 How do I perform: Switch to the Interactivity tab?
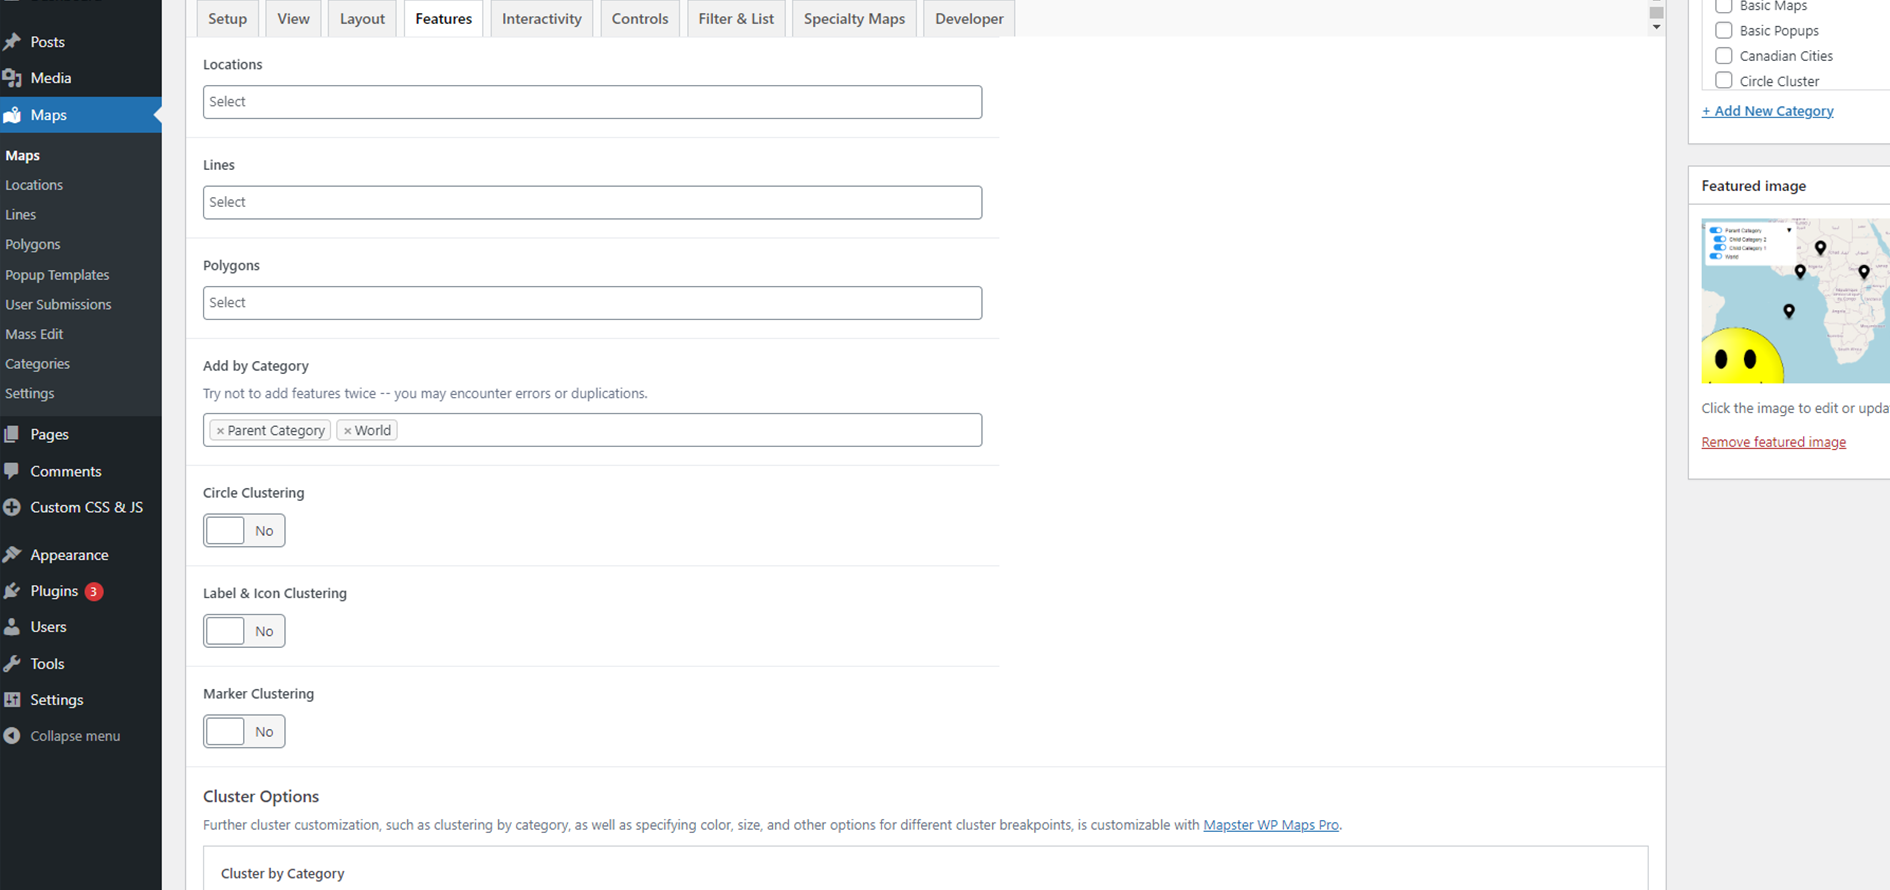click(x=541, y=19)
